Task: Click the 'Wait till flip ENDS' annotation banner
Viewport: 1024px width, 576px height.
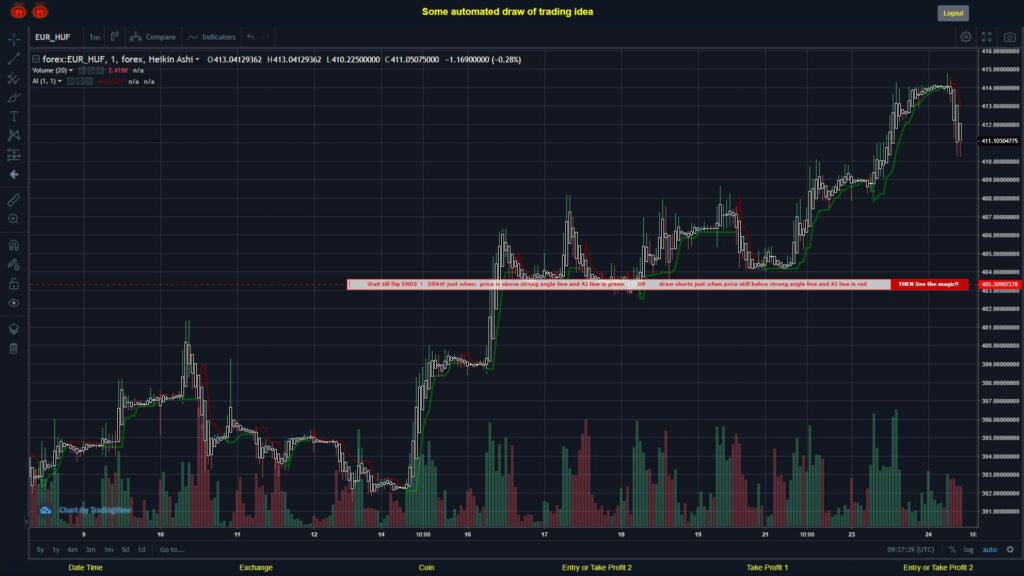Action: pos(618,285)
